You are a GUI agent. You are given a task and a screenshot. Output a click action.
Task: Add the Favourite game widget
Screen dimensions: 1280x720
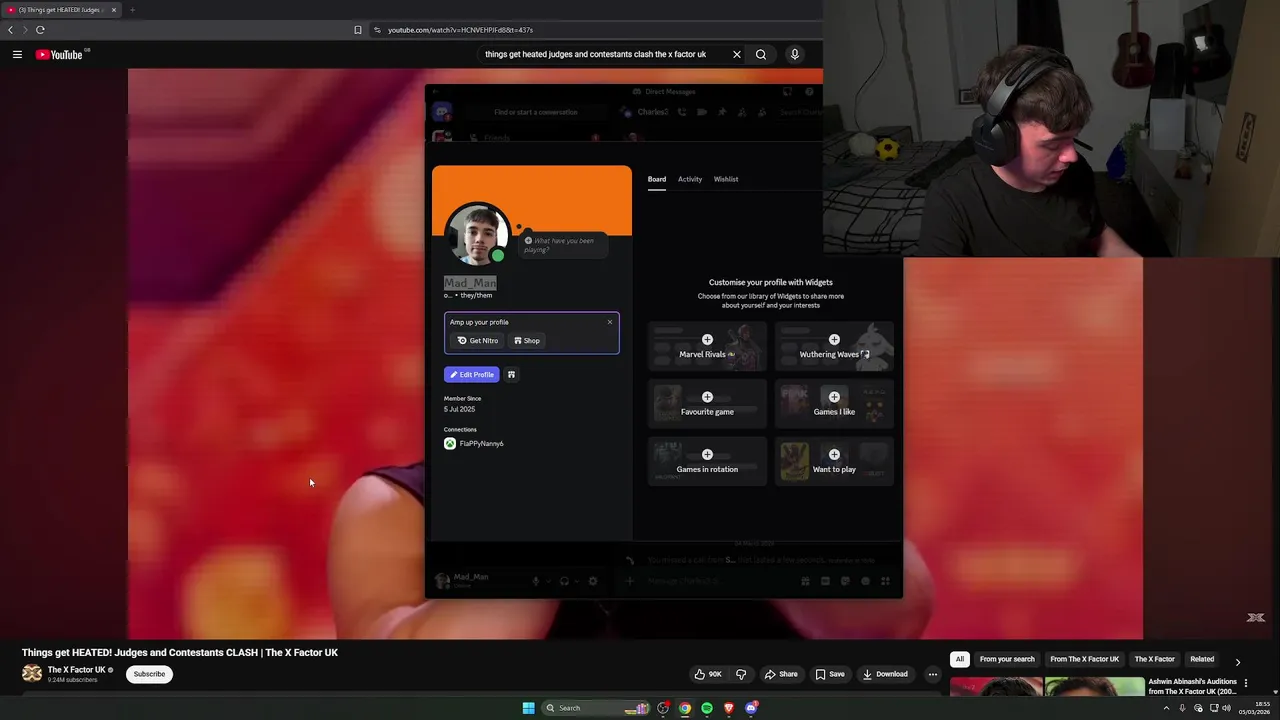pyautogui.click(x=707, y=404)
